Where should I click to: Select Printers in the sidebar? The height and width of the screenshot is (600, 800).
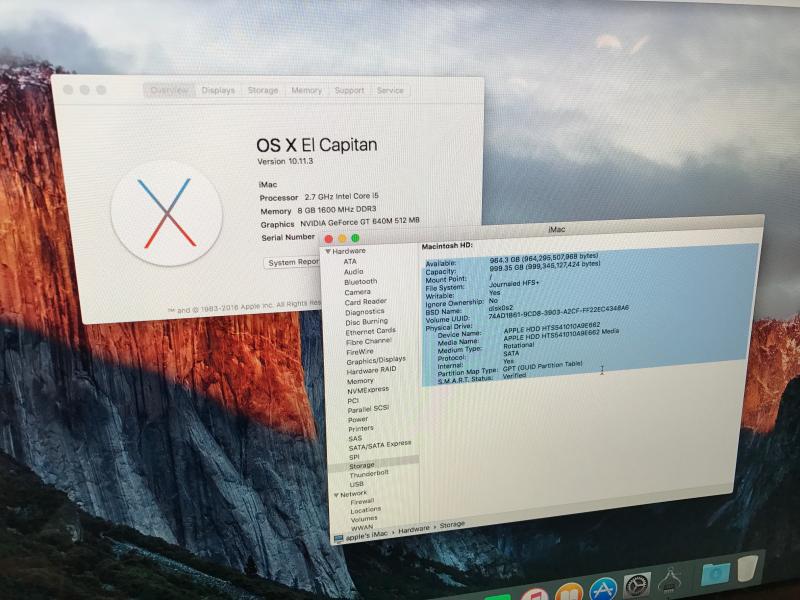pos(361,429)
